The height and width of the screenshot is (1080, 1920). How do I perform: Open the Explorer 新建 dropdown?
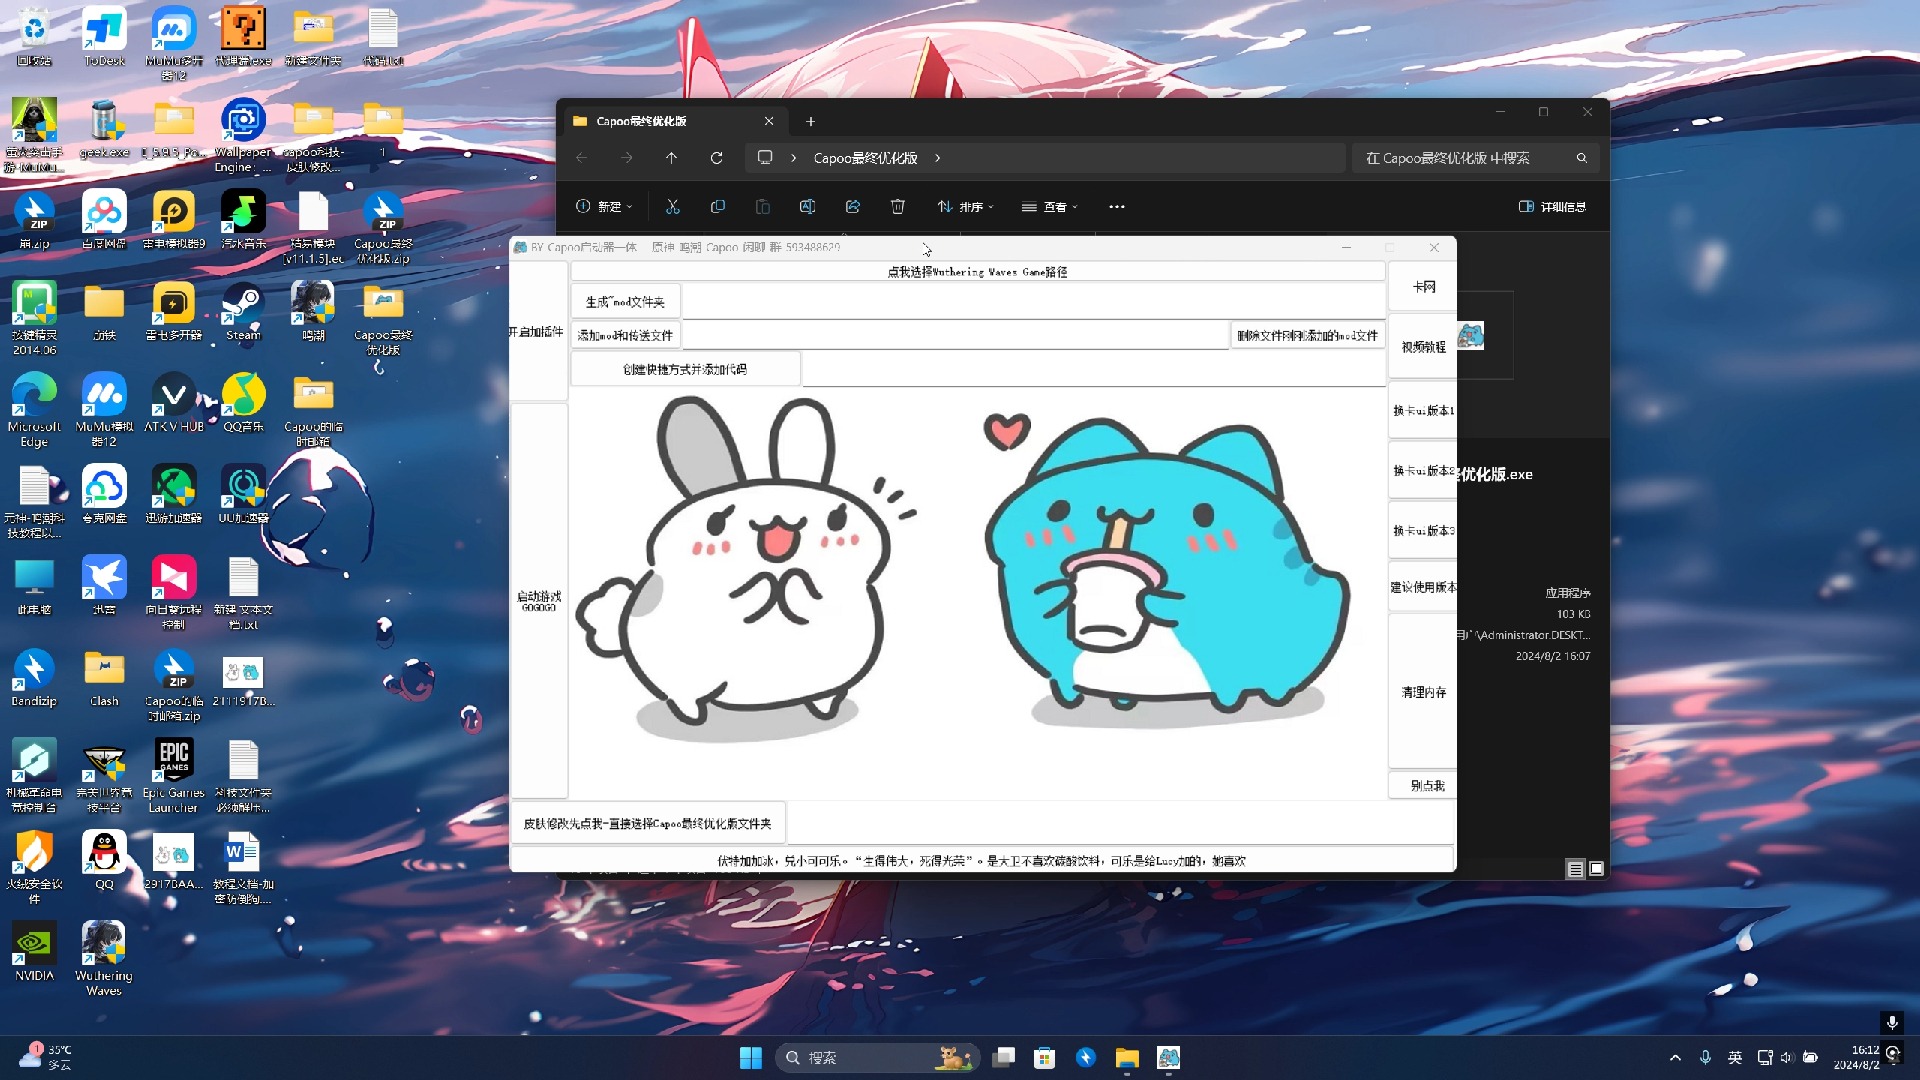[x=604, y=207]
